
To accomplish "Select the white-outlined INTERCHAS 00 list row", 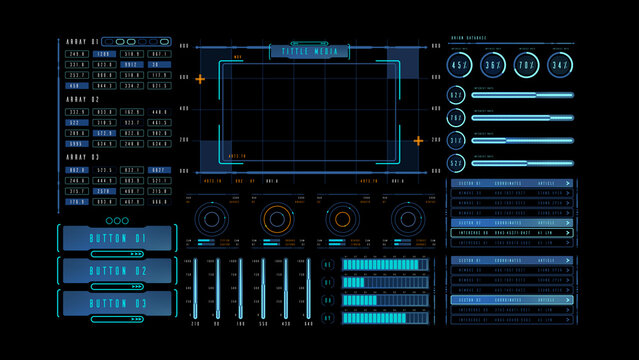I will click(512, 233).
